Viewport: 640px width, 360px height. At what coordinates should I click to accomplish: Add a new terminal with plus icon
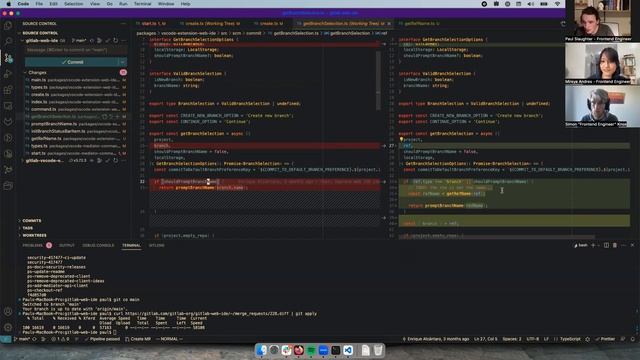coord(593,245)
